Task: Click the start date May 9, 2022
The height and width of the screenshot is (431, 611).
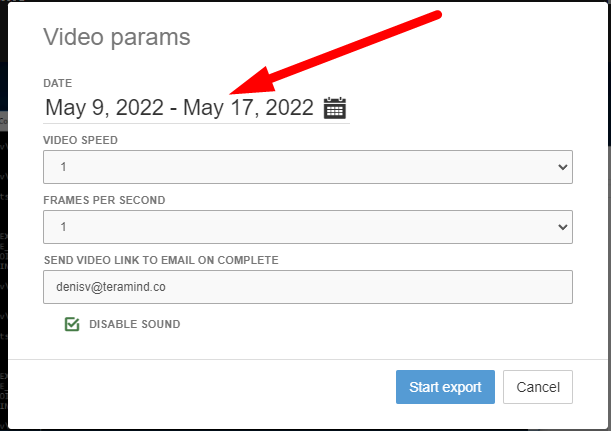Action: pos(103,108)
